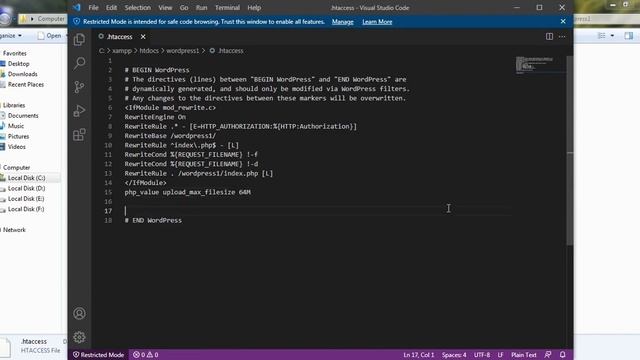Open the Edit menu

click(x=111, y=7)
